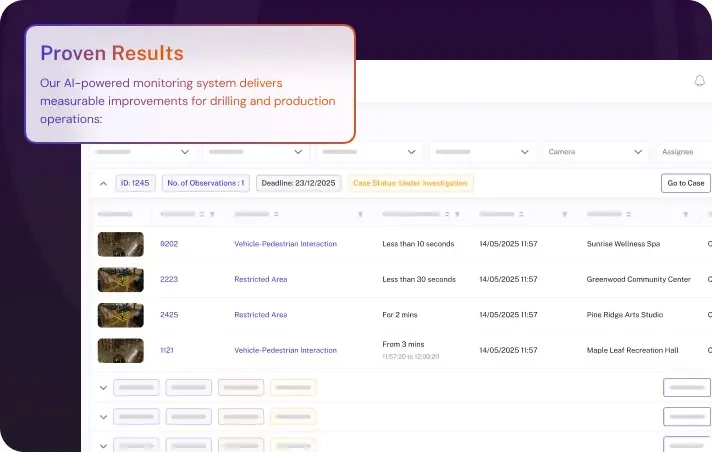The image size is (712, 452).
Task: Expand the second collapsed case group
Action: [x=104, y=417]
